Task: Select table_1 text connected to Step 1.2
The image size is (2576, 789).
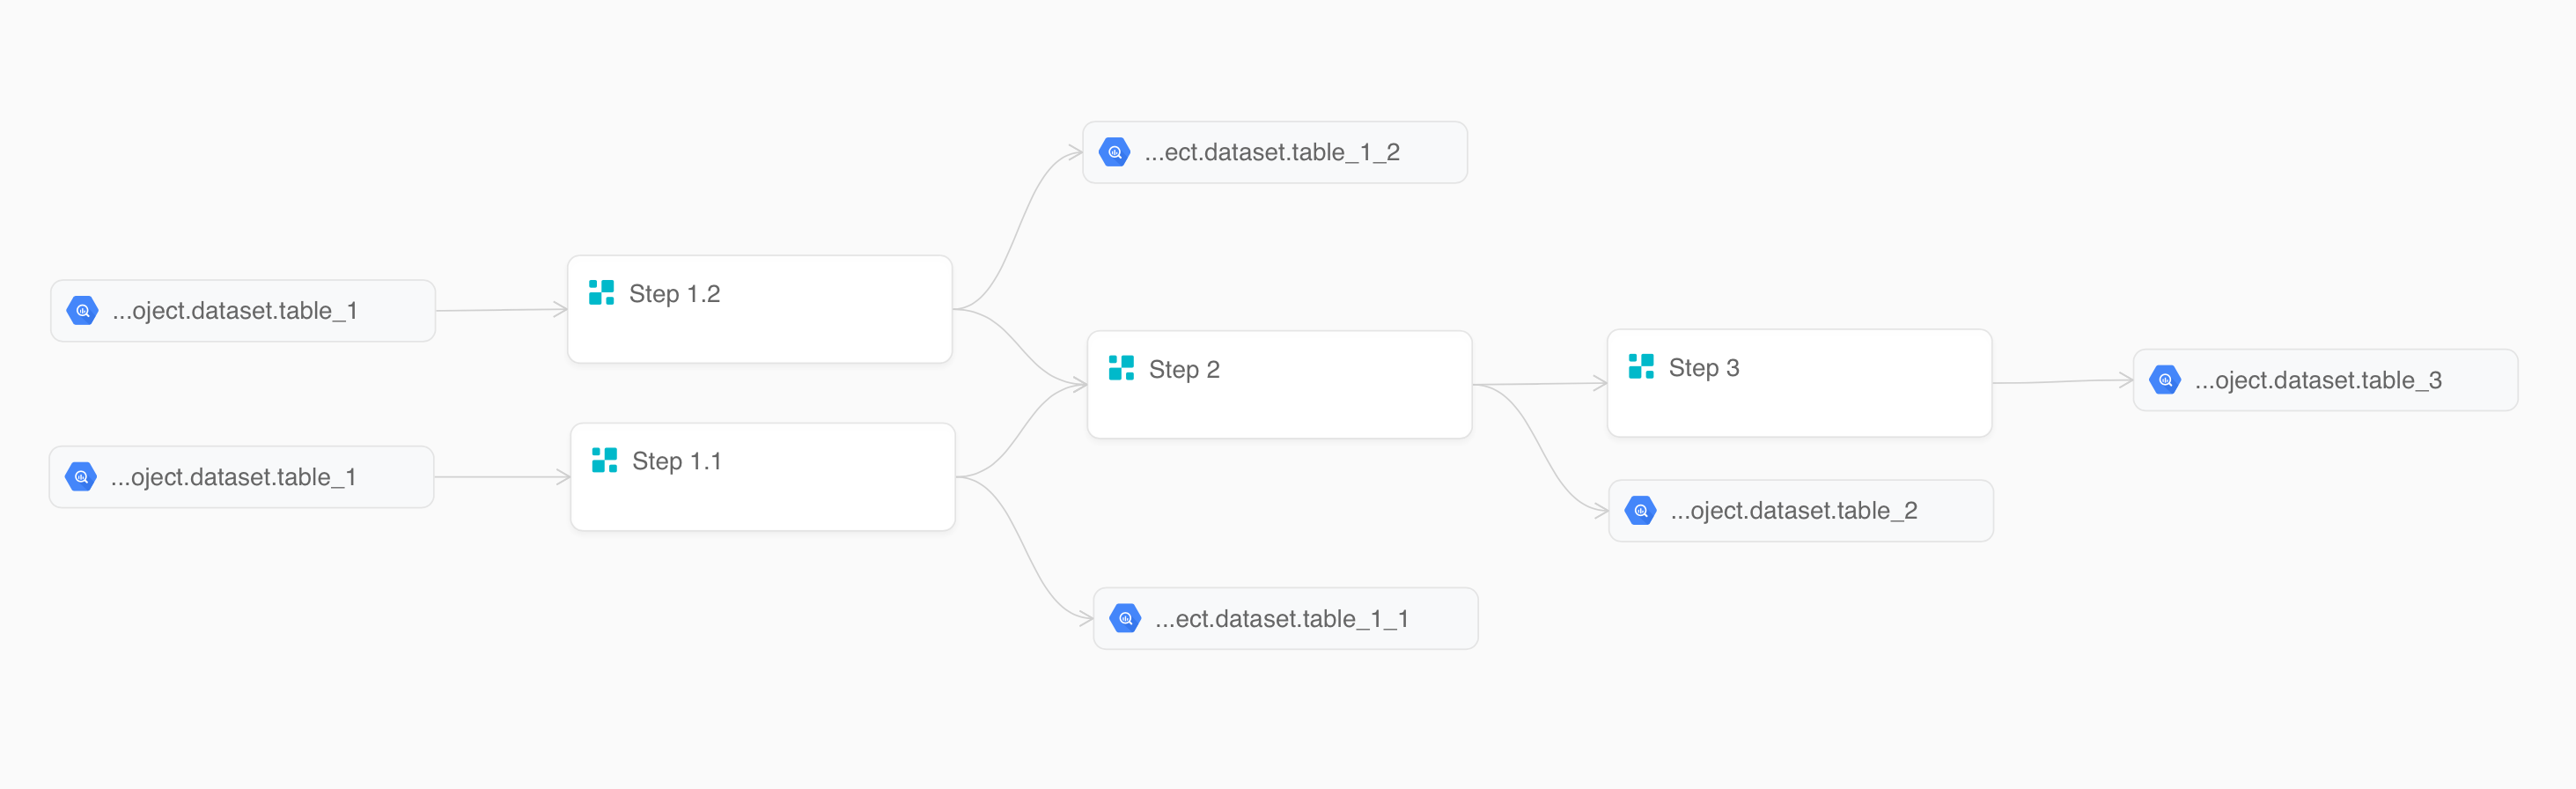Action: click(x=235, y=310)
